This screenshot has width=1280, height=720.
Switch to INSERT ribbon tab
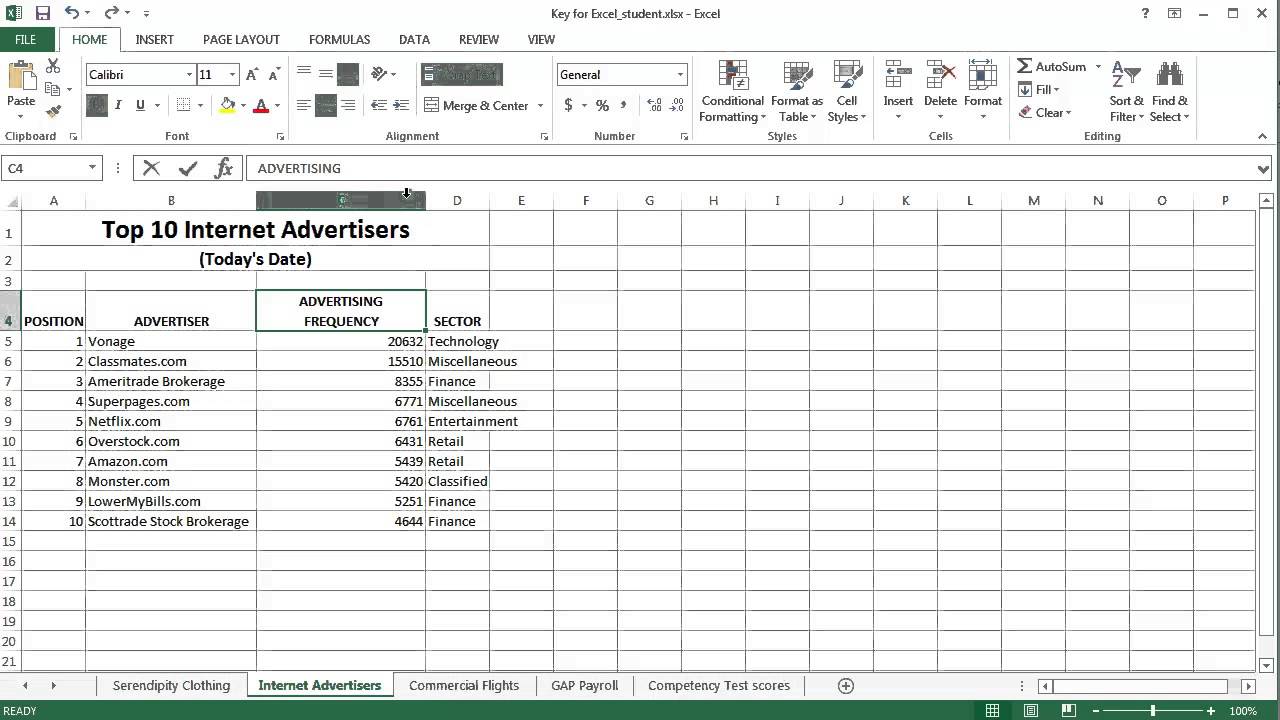(155, 39)
